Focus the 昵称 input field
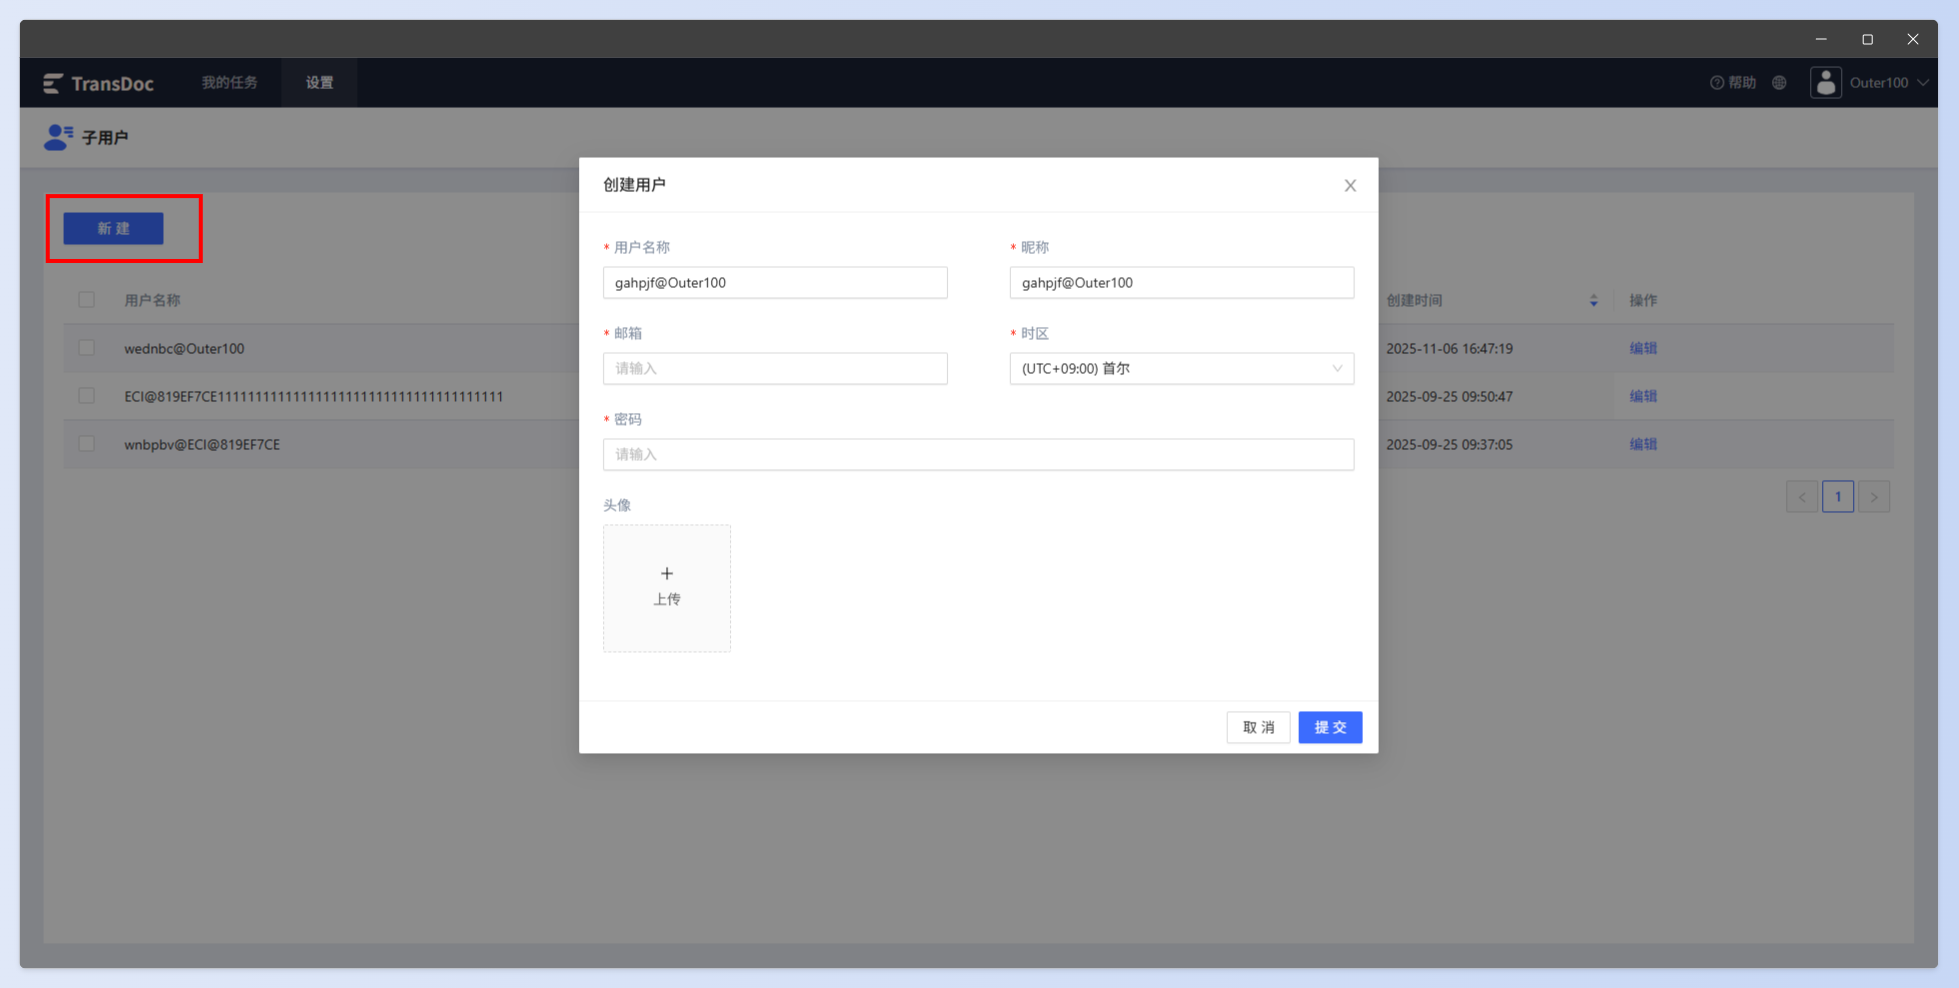This screenshot has width=1959, height=988. point(1182,283)
